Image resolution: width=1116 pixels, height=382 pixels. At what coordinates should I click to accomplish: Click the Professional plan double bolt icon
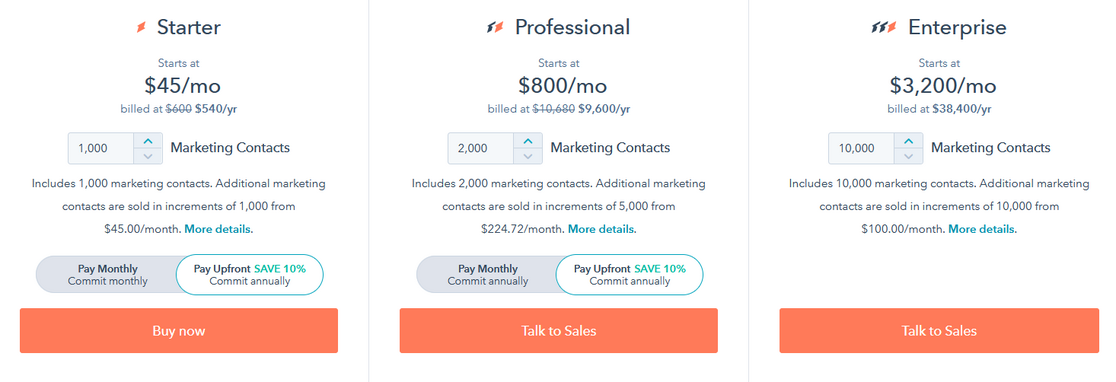pyautogui.click(x=495, y=28)
